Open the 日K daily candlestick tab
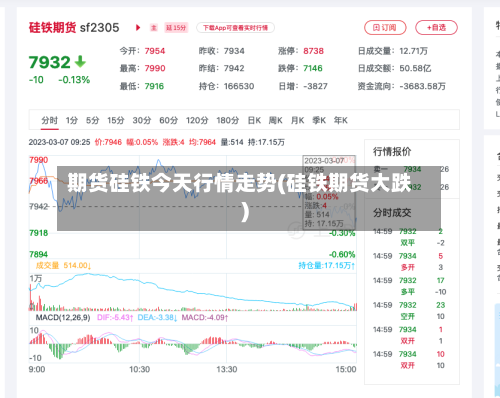This screenshot has height=398, width=500. point(254,120)
